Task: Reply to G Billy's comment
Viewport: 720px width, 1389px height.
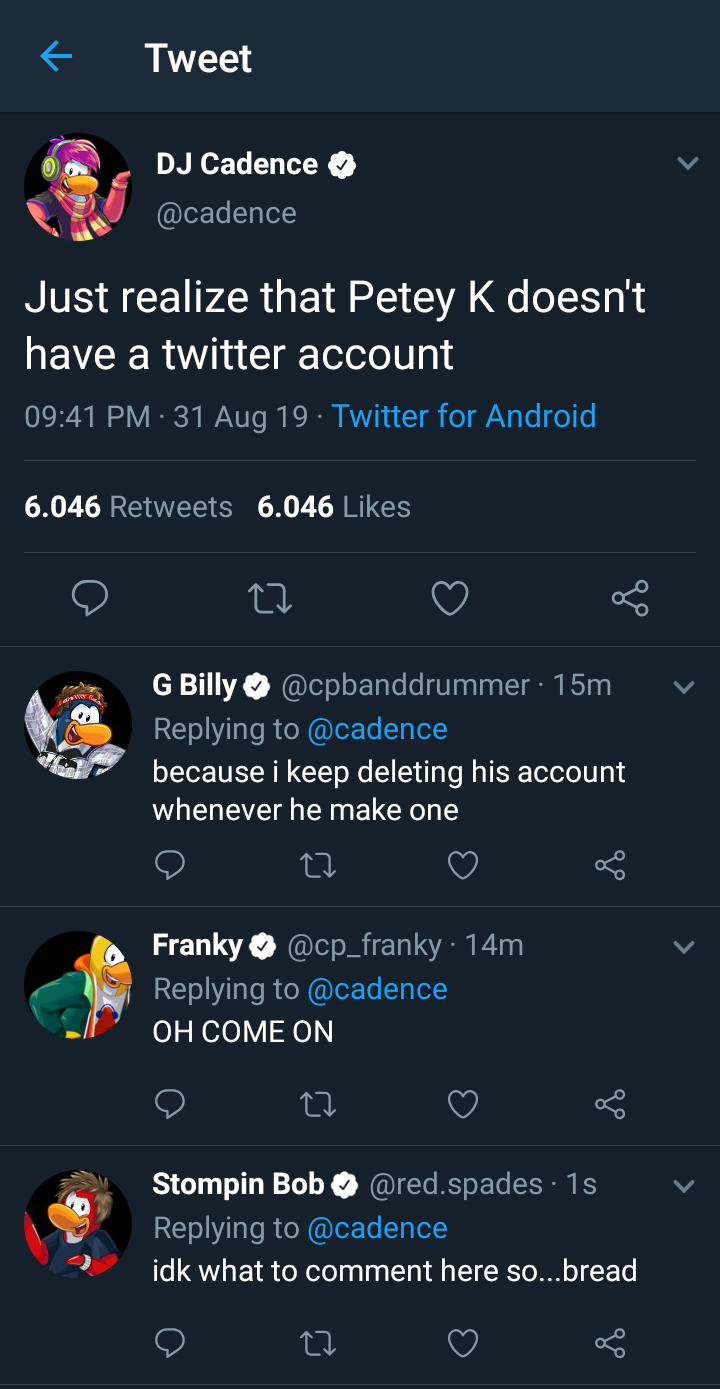Action: 170,864
